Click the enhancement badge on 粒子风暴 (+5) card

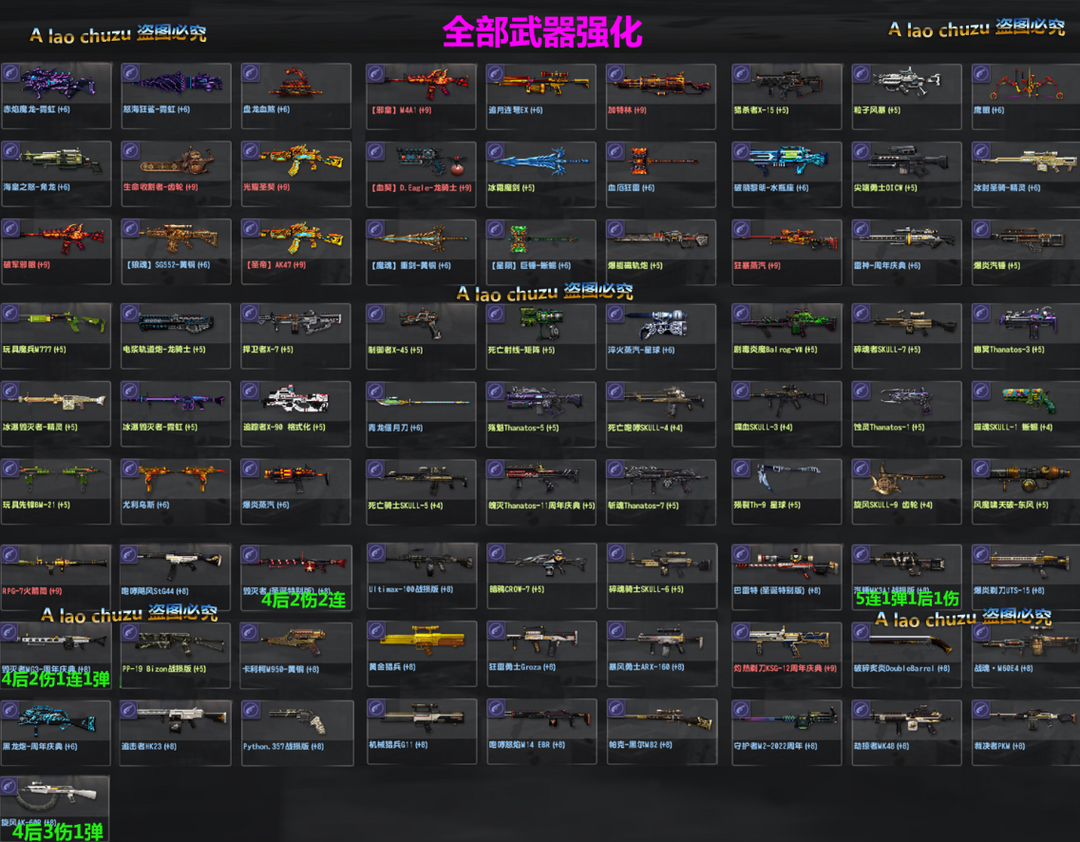tap(862, 74)
